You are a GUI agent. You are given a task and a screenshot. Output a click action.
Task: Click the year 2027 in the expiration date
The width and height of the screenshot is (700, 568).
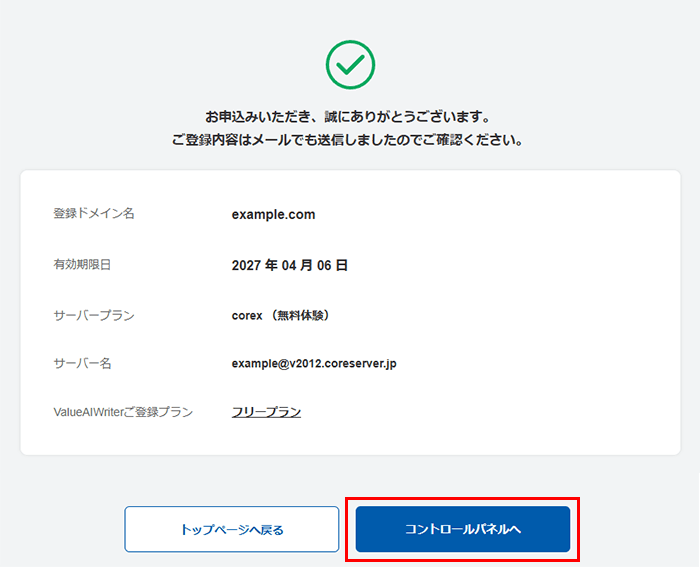point(247,265)
